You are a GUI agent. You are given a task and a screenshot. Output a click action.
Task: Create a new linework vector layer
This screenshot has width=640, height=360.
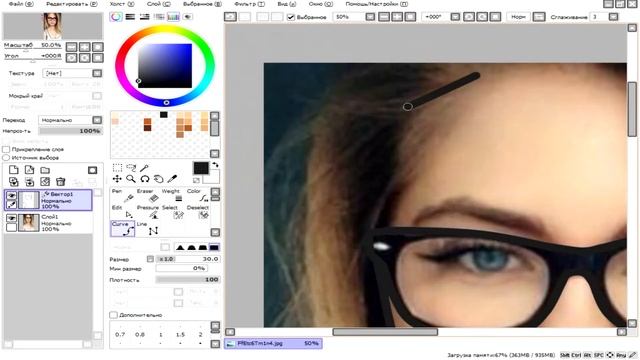click(29, 170)
